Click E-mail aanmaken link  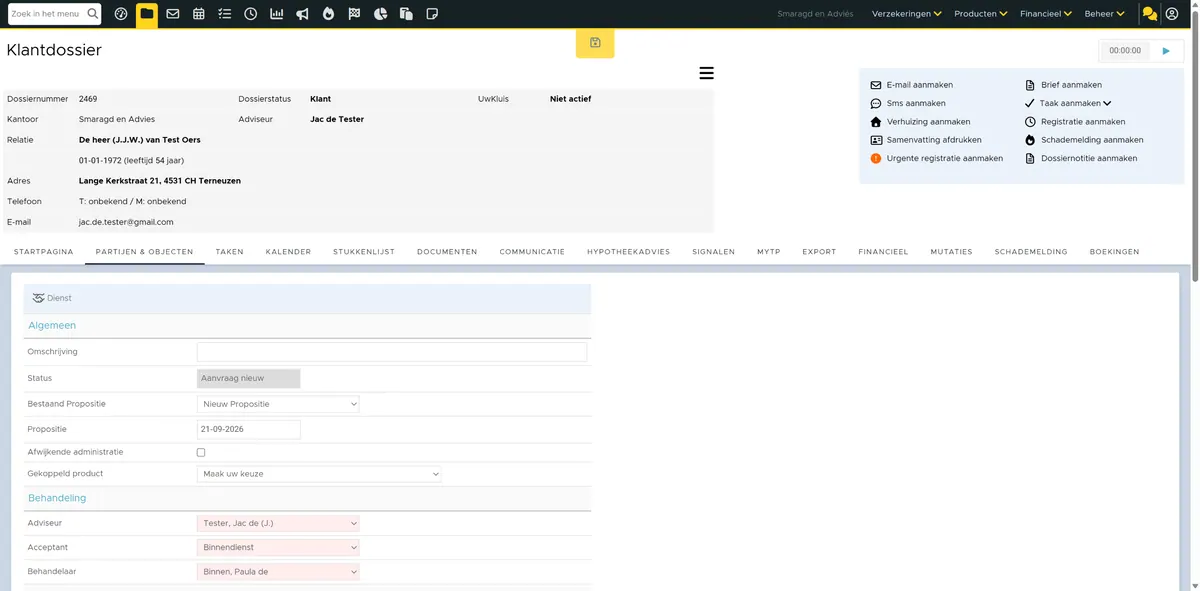pyautogui.click(x=920, y=85)
